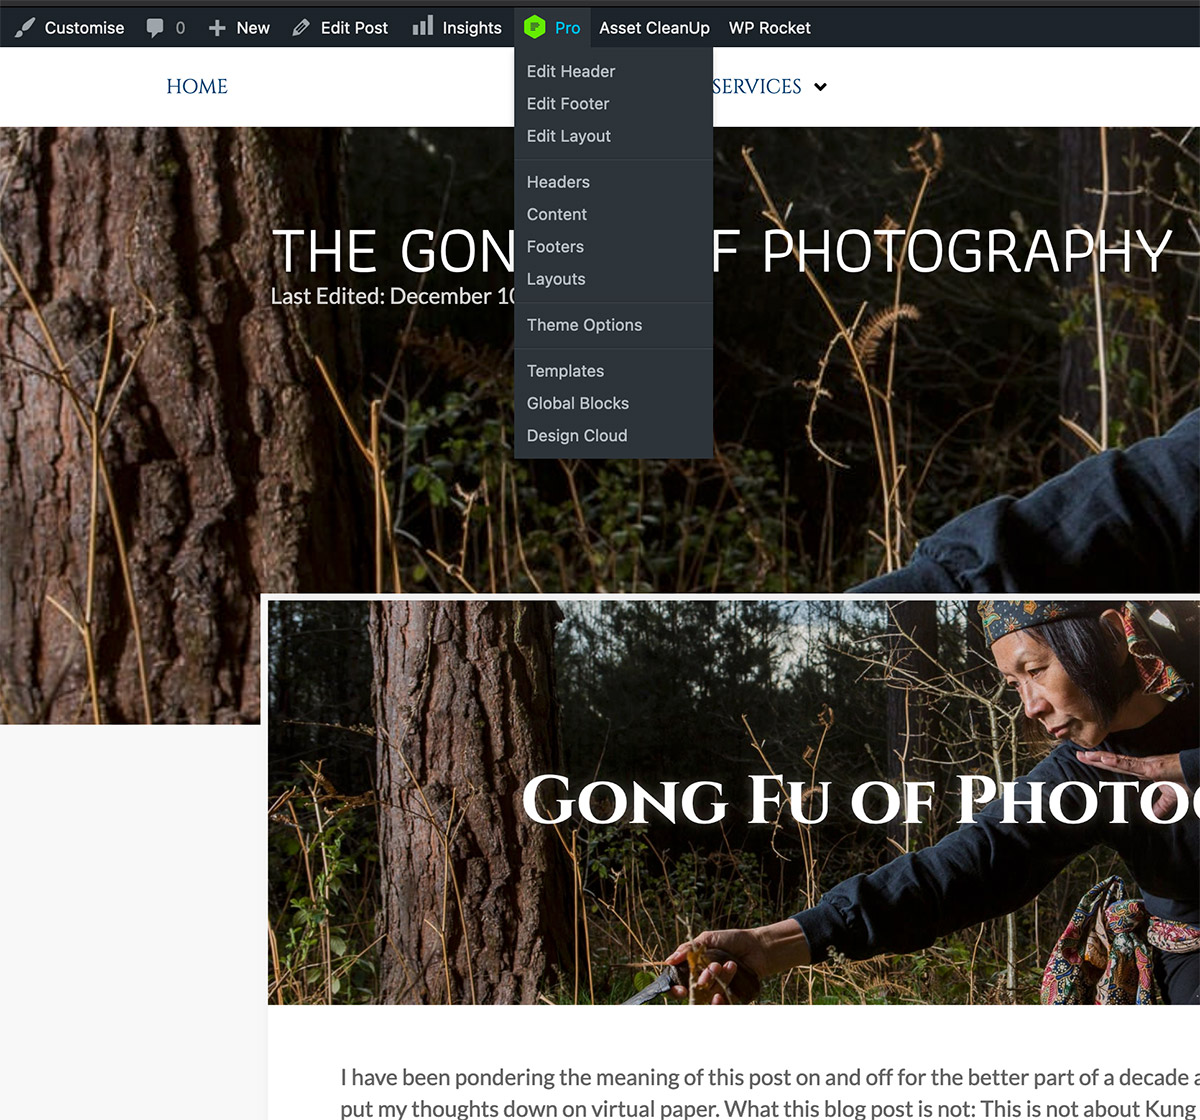Go to the HOME navigation link
1200x1120 pixels.
pyautogui.click(x=197, y=87)
